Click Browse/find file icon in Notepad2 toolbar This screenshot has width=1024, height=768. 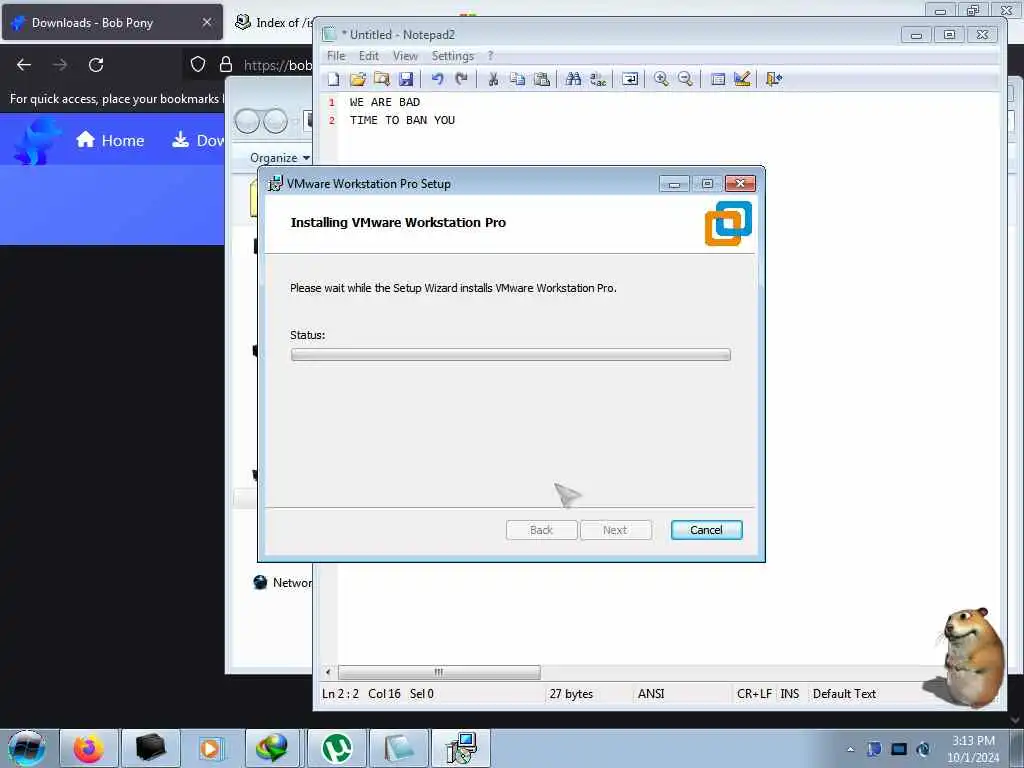[x=382, y=79]
